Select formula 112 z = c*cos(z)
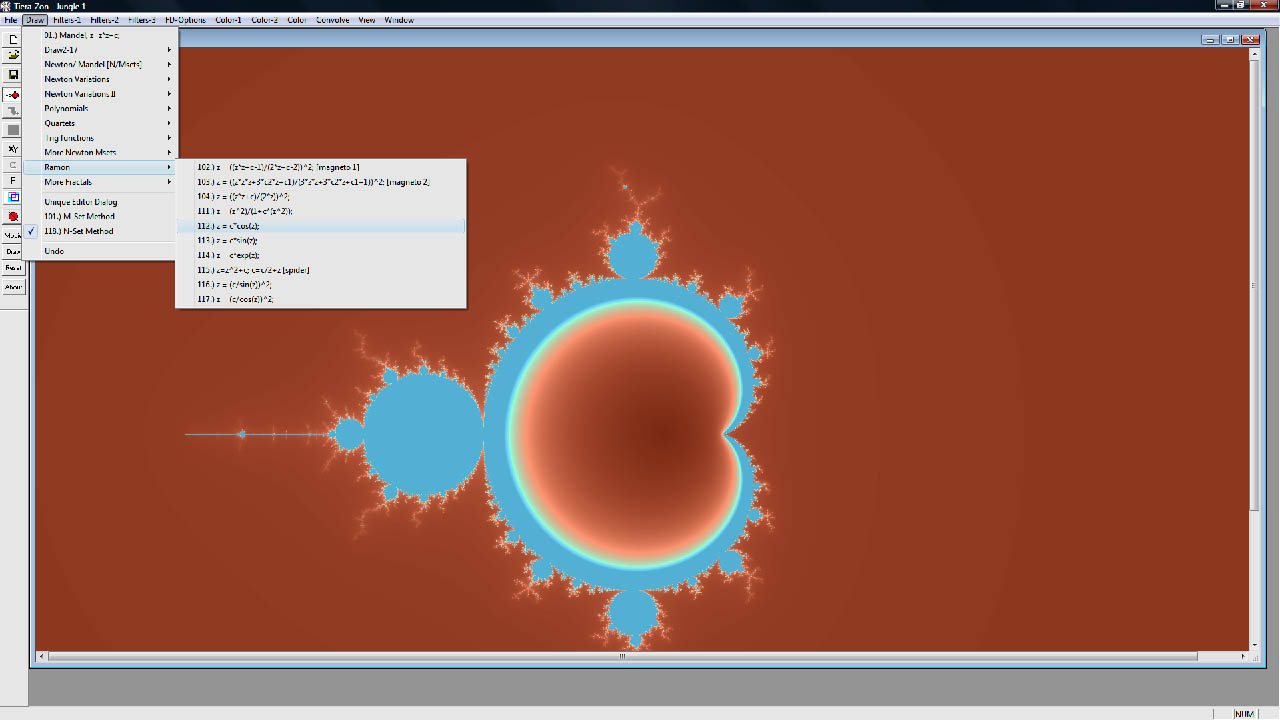 coord(320,226)
